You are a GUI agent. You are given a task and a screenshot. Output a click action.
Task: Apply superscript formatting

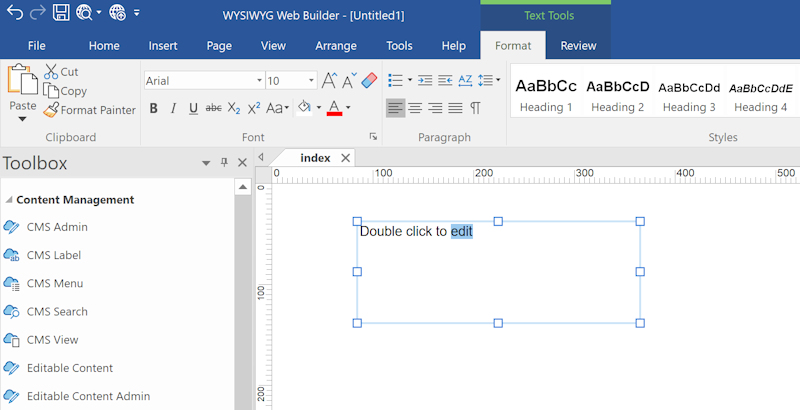[x=254, y=108]
